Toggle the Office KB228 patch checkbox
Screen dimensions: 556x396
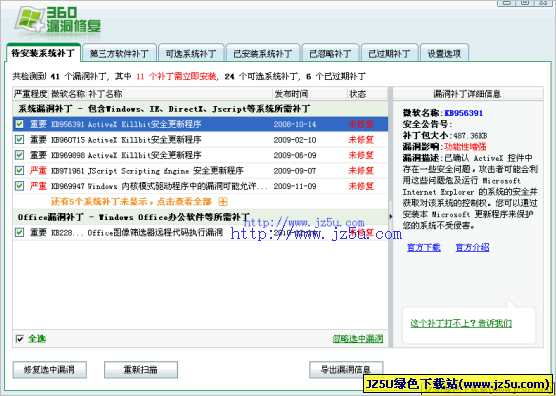point(20,233)
